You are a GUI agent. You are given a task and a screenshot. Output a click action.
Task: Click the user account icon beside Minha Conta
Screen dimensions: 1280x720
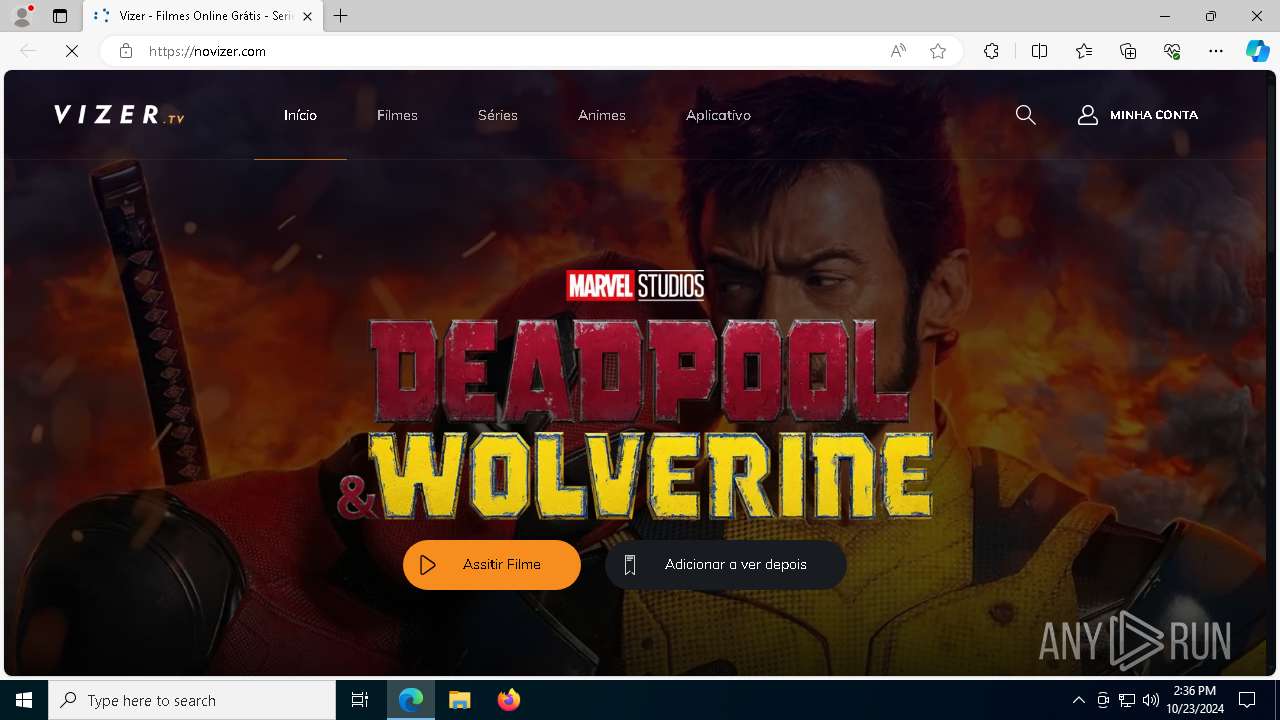click(1088, 115)
